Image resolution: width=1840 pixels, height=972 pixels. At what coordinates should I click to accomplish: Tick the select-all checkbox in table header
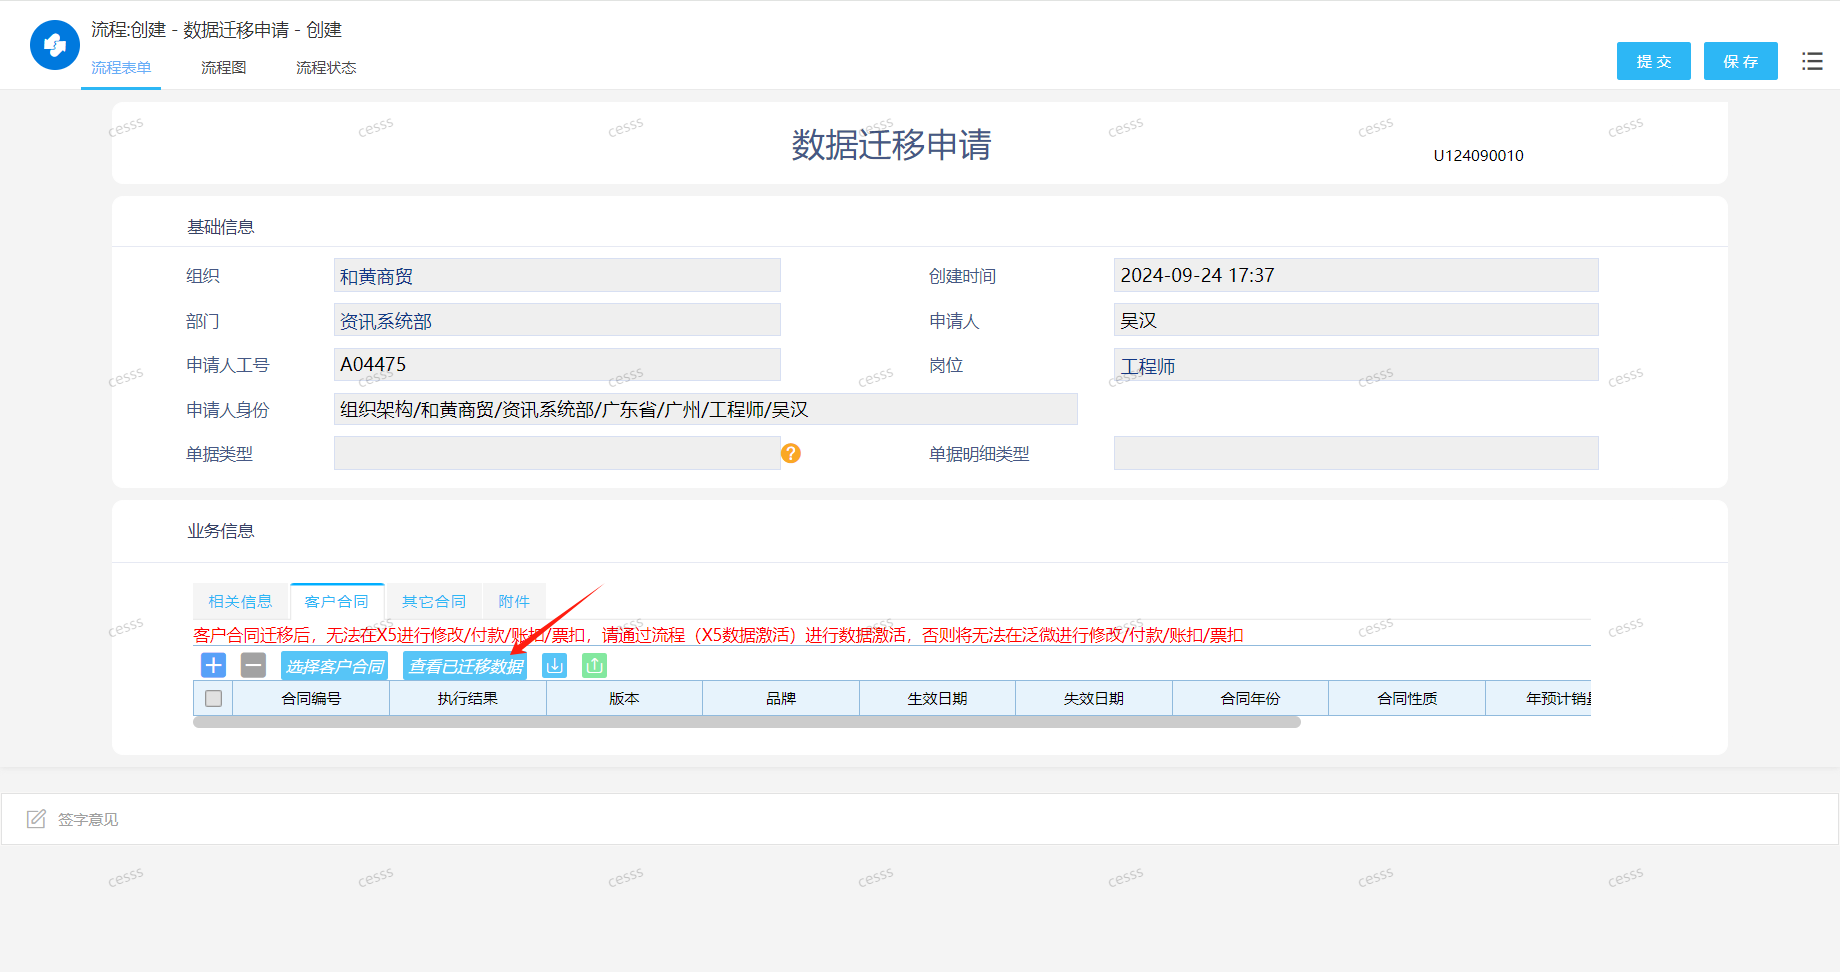[213, 698]
